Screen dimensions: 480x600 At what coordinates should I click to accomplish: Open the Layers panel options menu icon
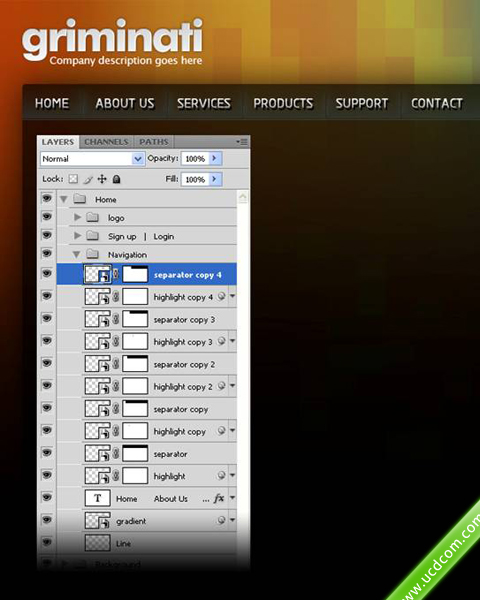[242, 142]
